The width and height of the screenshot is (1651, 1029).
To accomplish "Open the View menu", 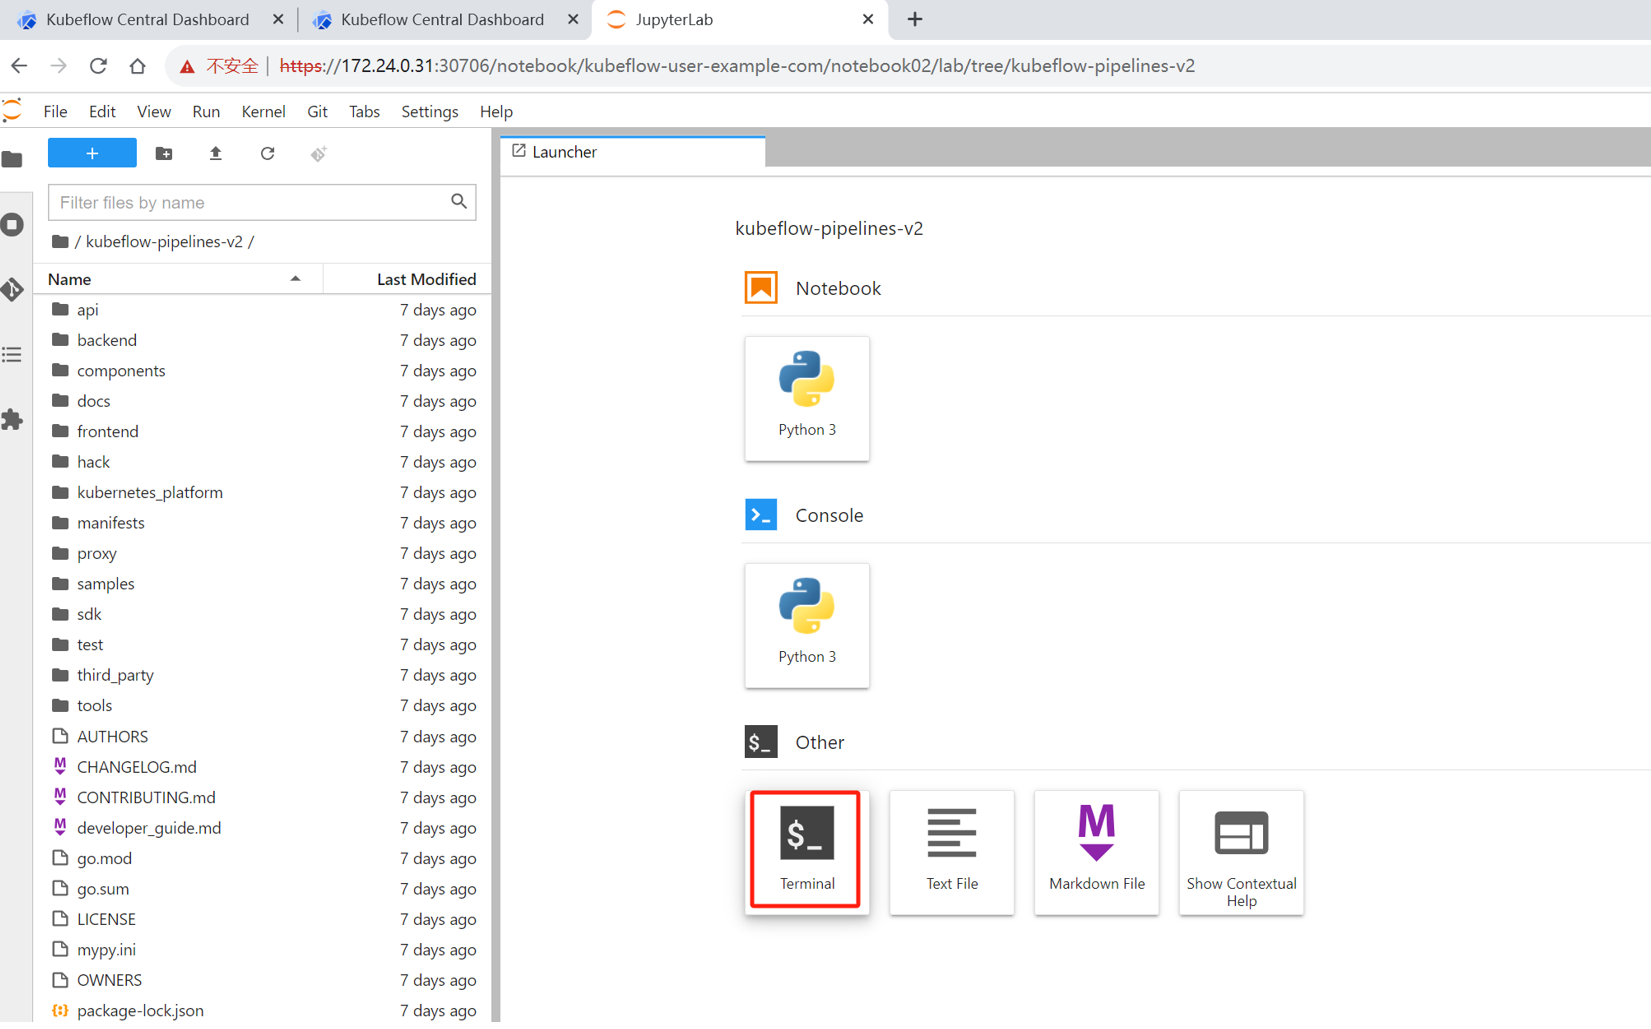I will point(154,111).
